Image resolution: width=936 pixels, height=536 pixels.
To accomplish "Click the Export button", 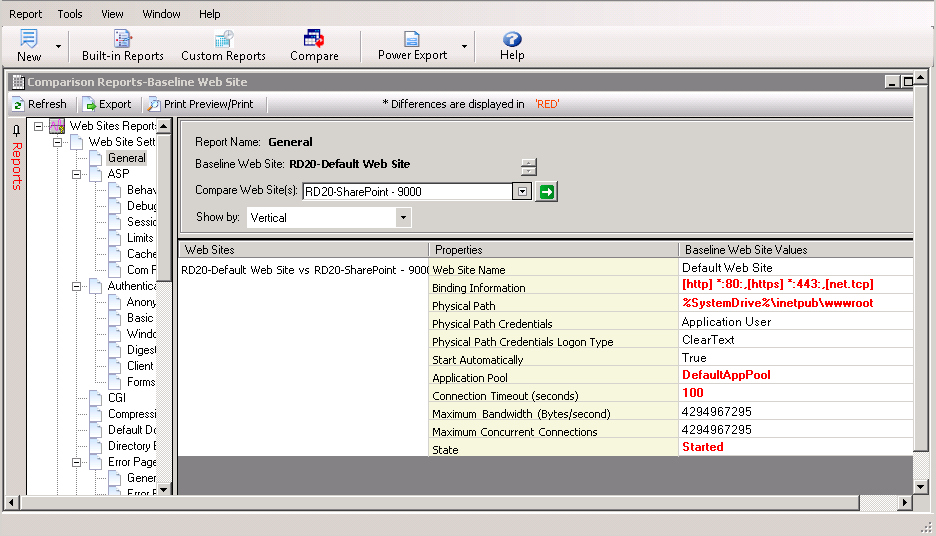I will (x=107, y=104).
